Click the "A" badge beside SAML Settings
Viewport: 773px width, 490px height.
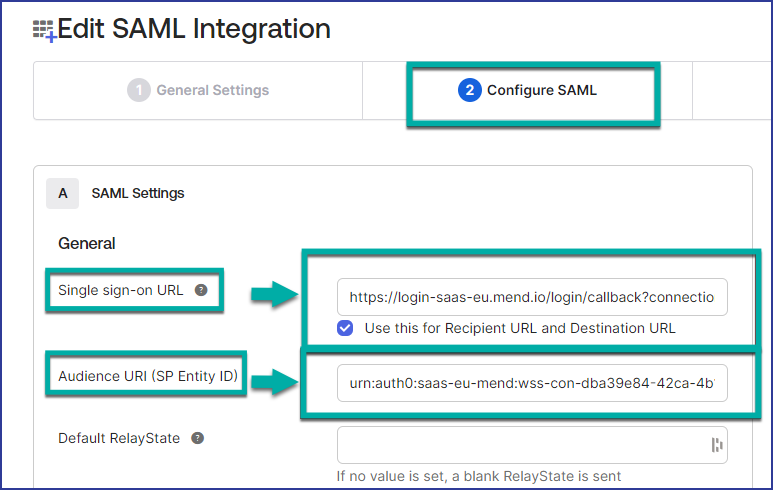coord(63,193)
